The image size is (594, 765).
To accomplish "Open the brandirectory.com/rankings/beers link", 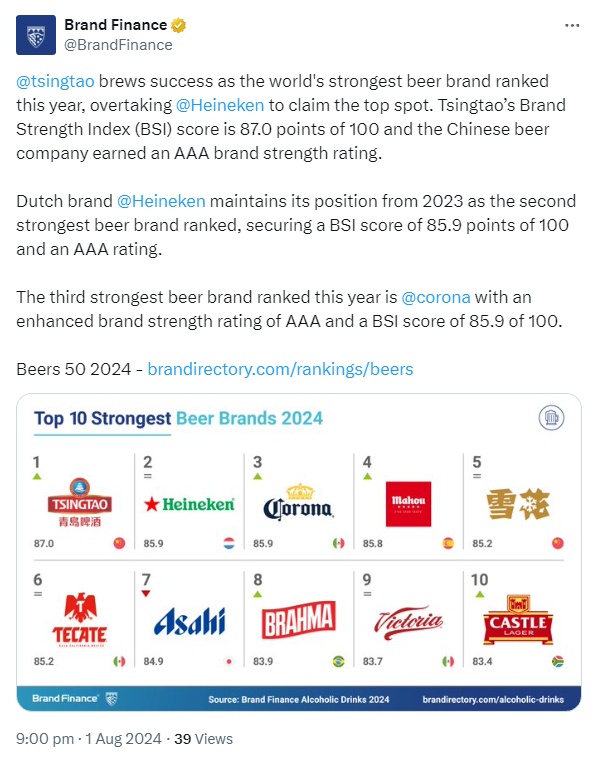I will (280, 369).
